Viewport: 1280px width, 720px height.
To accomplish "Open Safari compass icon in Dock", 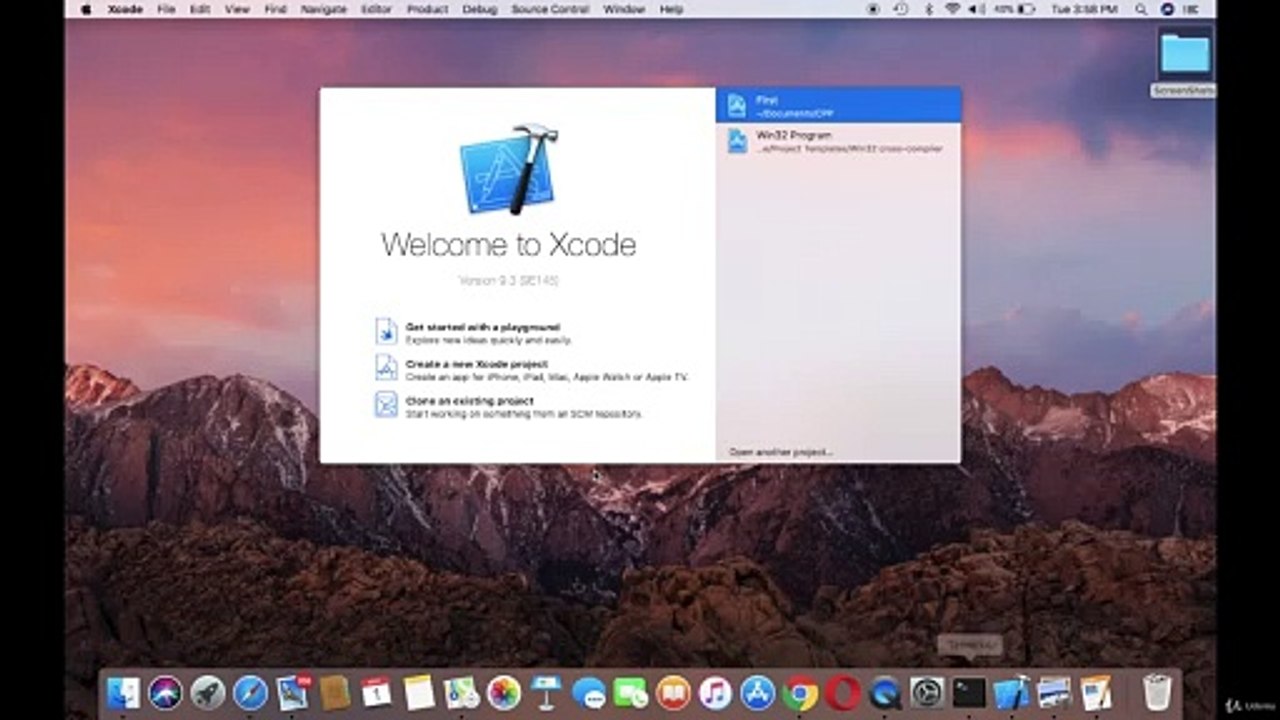I will [250, 692].
